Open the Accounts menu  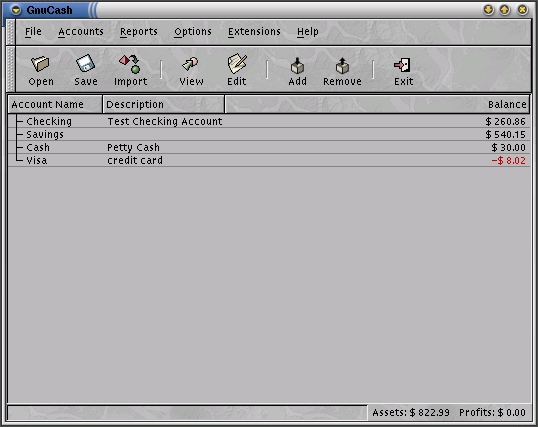pyautogui.click(x=81, y=32)
